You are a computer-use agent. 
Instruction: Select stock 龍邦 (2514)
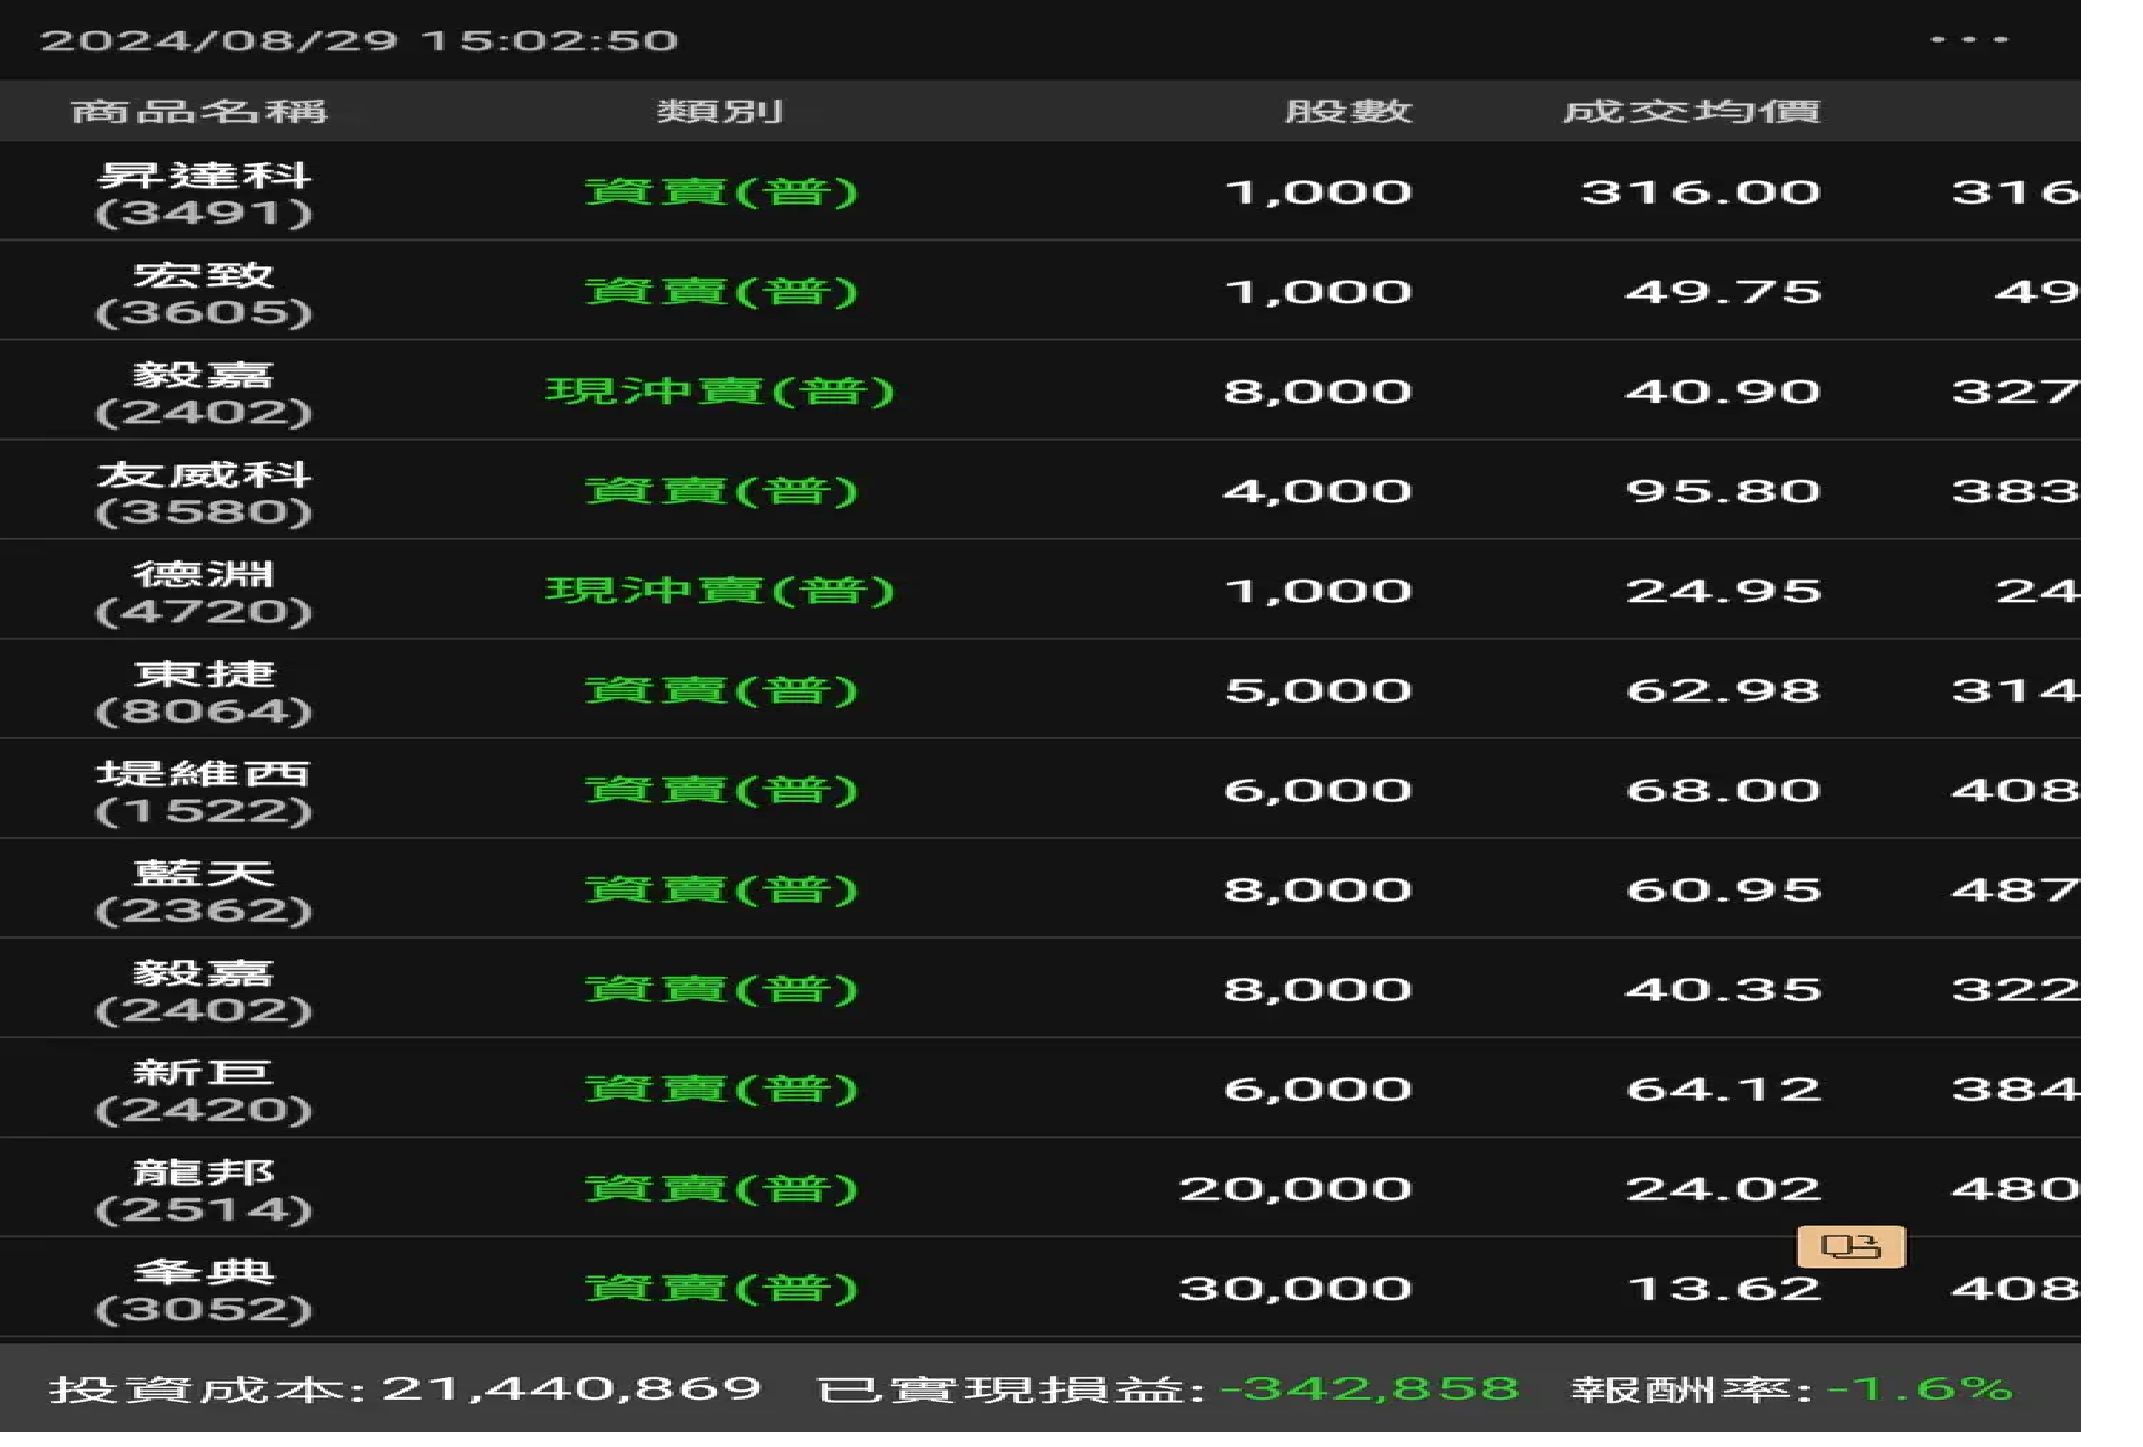click(204, 1191)
